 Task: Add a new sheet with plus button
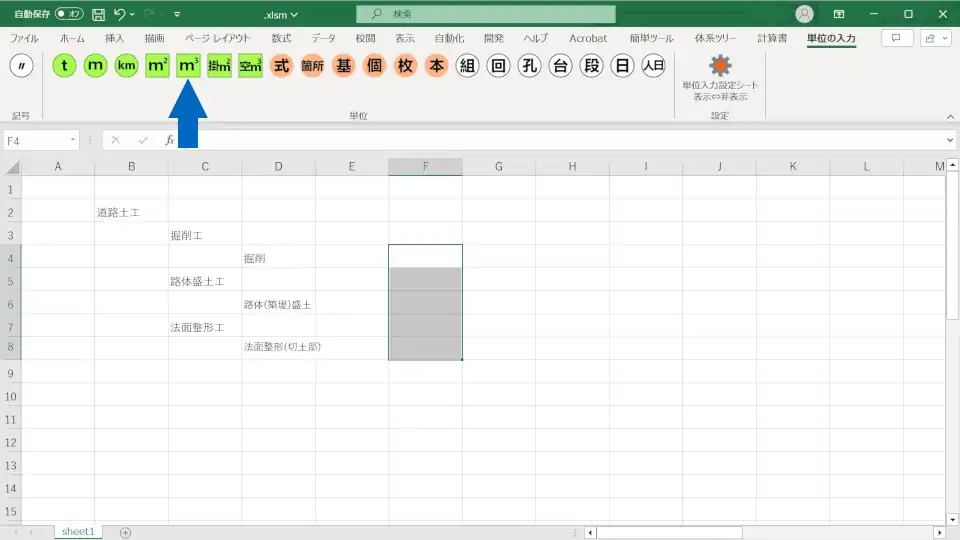tap(125, 532)
